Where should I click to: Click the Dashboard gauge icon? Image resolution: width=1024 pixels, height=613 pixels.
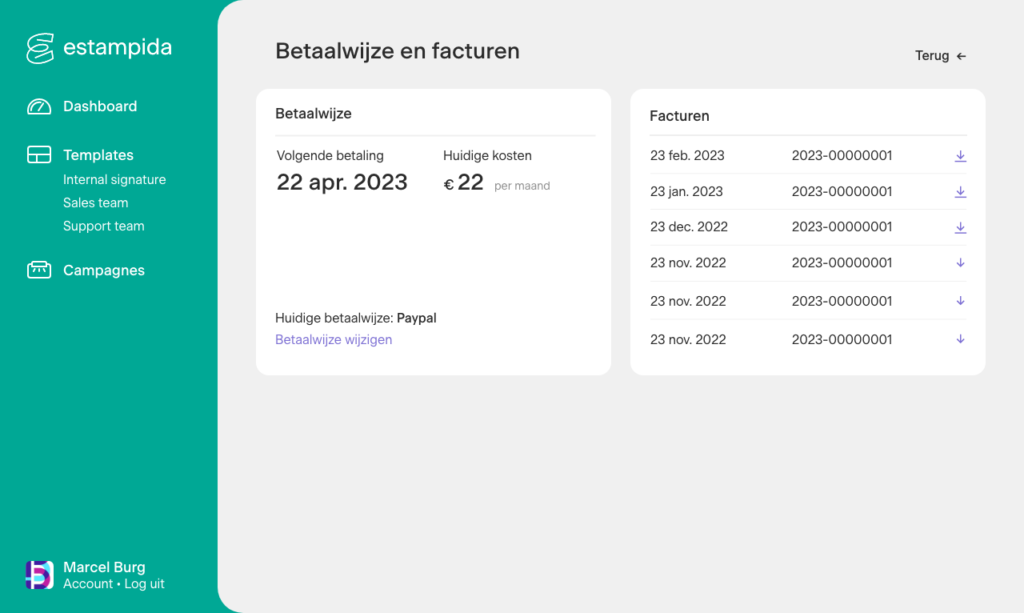tap(39, 107)
